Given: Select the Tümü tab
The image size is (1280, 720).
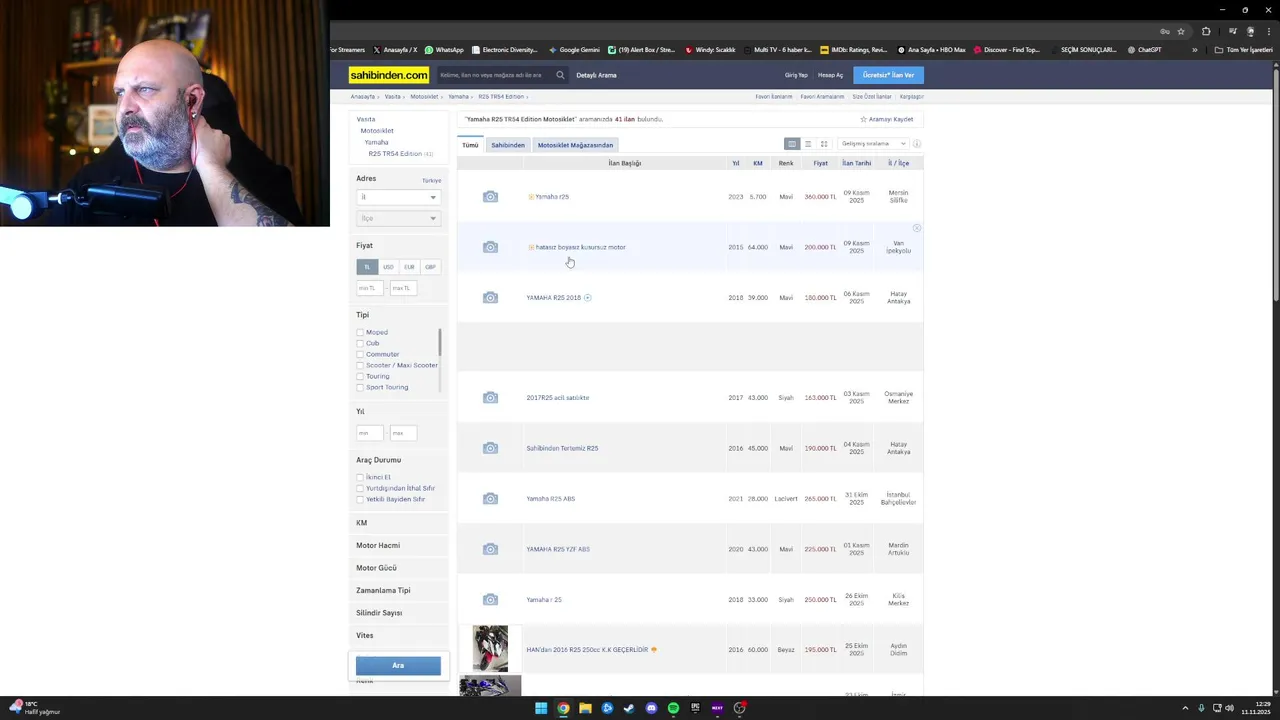Looking at the screenshot, I should 470,145.
